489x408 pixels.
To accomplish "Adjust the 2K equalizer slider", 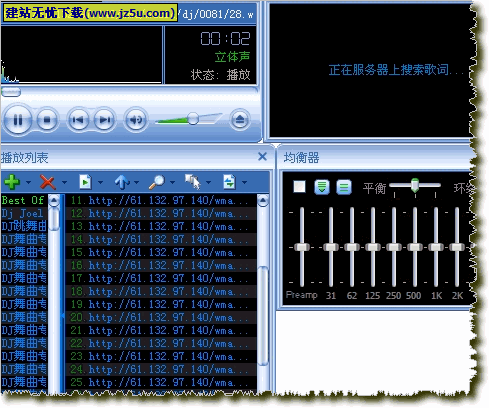I will (x=457, y=247).
